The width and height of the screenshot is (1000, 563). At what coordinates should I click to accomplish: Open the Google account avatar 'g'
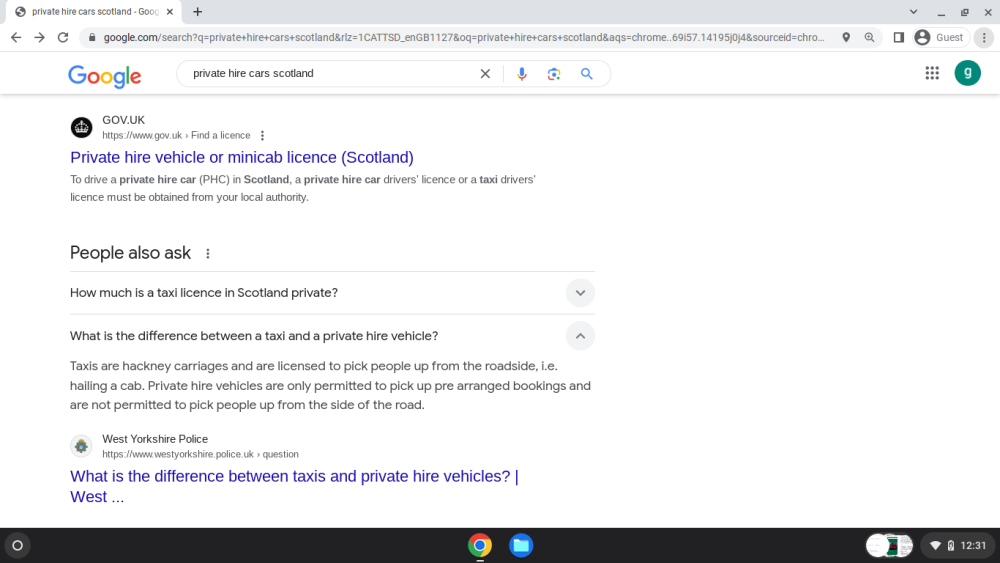pos(967,73)
